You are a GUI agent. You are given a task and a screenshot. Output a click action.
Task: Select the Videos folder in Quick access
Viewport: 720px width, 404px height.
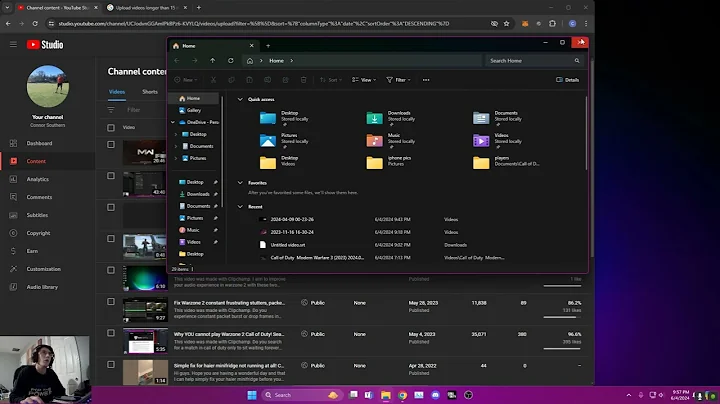[497, 140]
